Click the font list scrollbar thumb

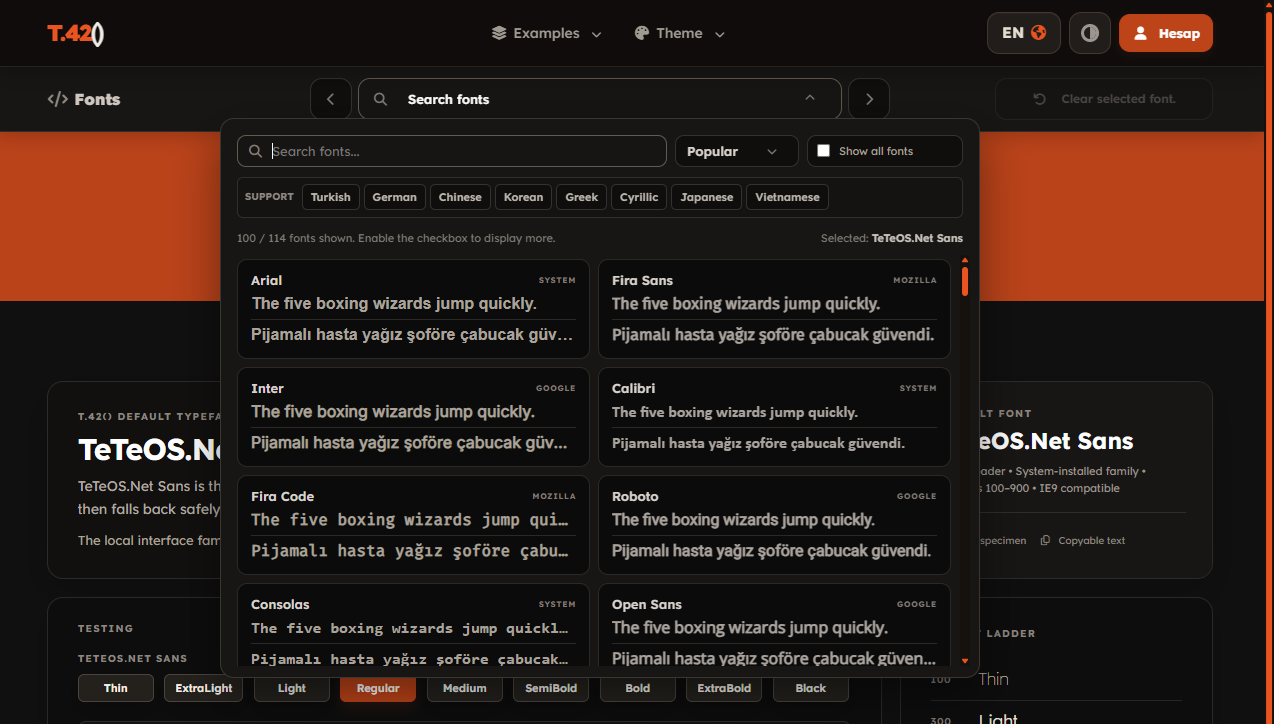[965, 281]
